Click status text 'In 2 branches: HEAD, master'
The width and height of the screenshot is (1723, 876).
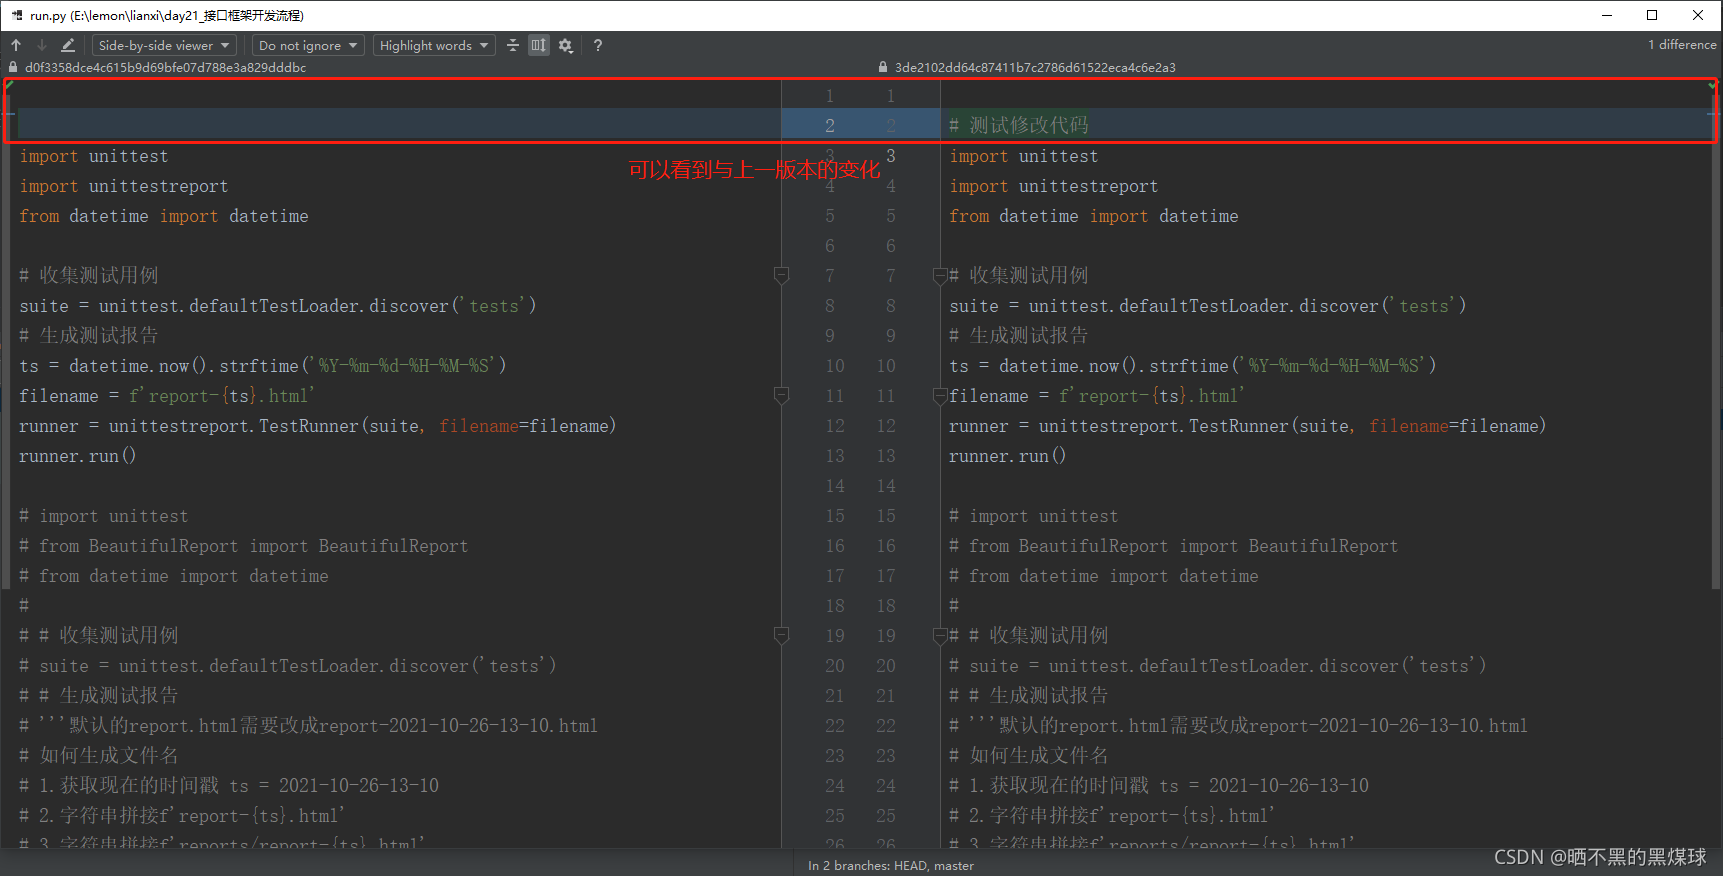(891, 866)
